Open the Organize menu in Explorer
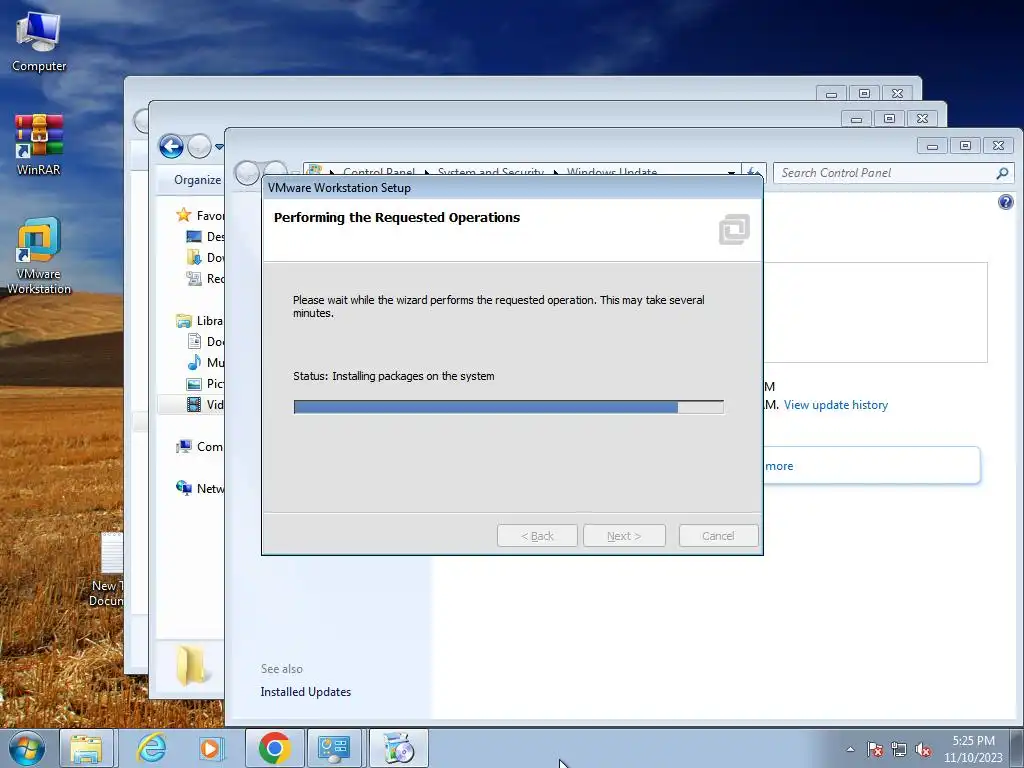This screenshot has height=768, width=1024. [x=197, y=180]
